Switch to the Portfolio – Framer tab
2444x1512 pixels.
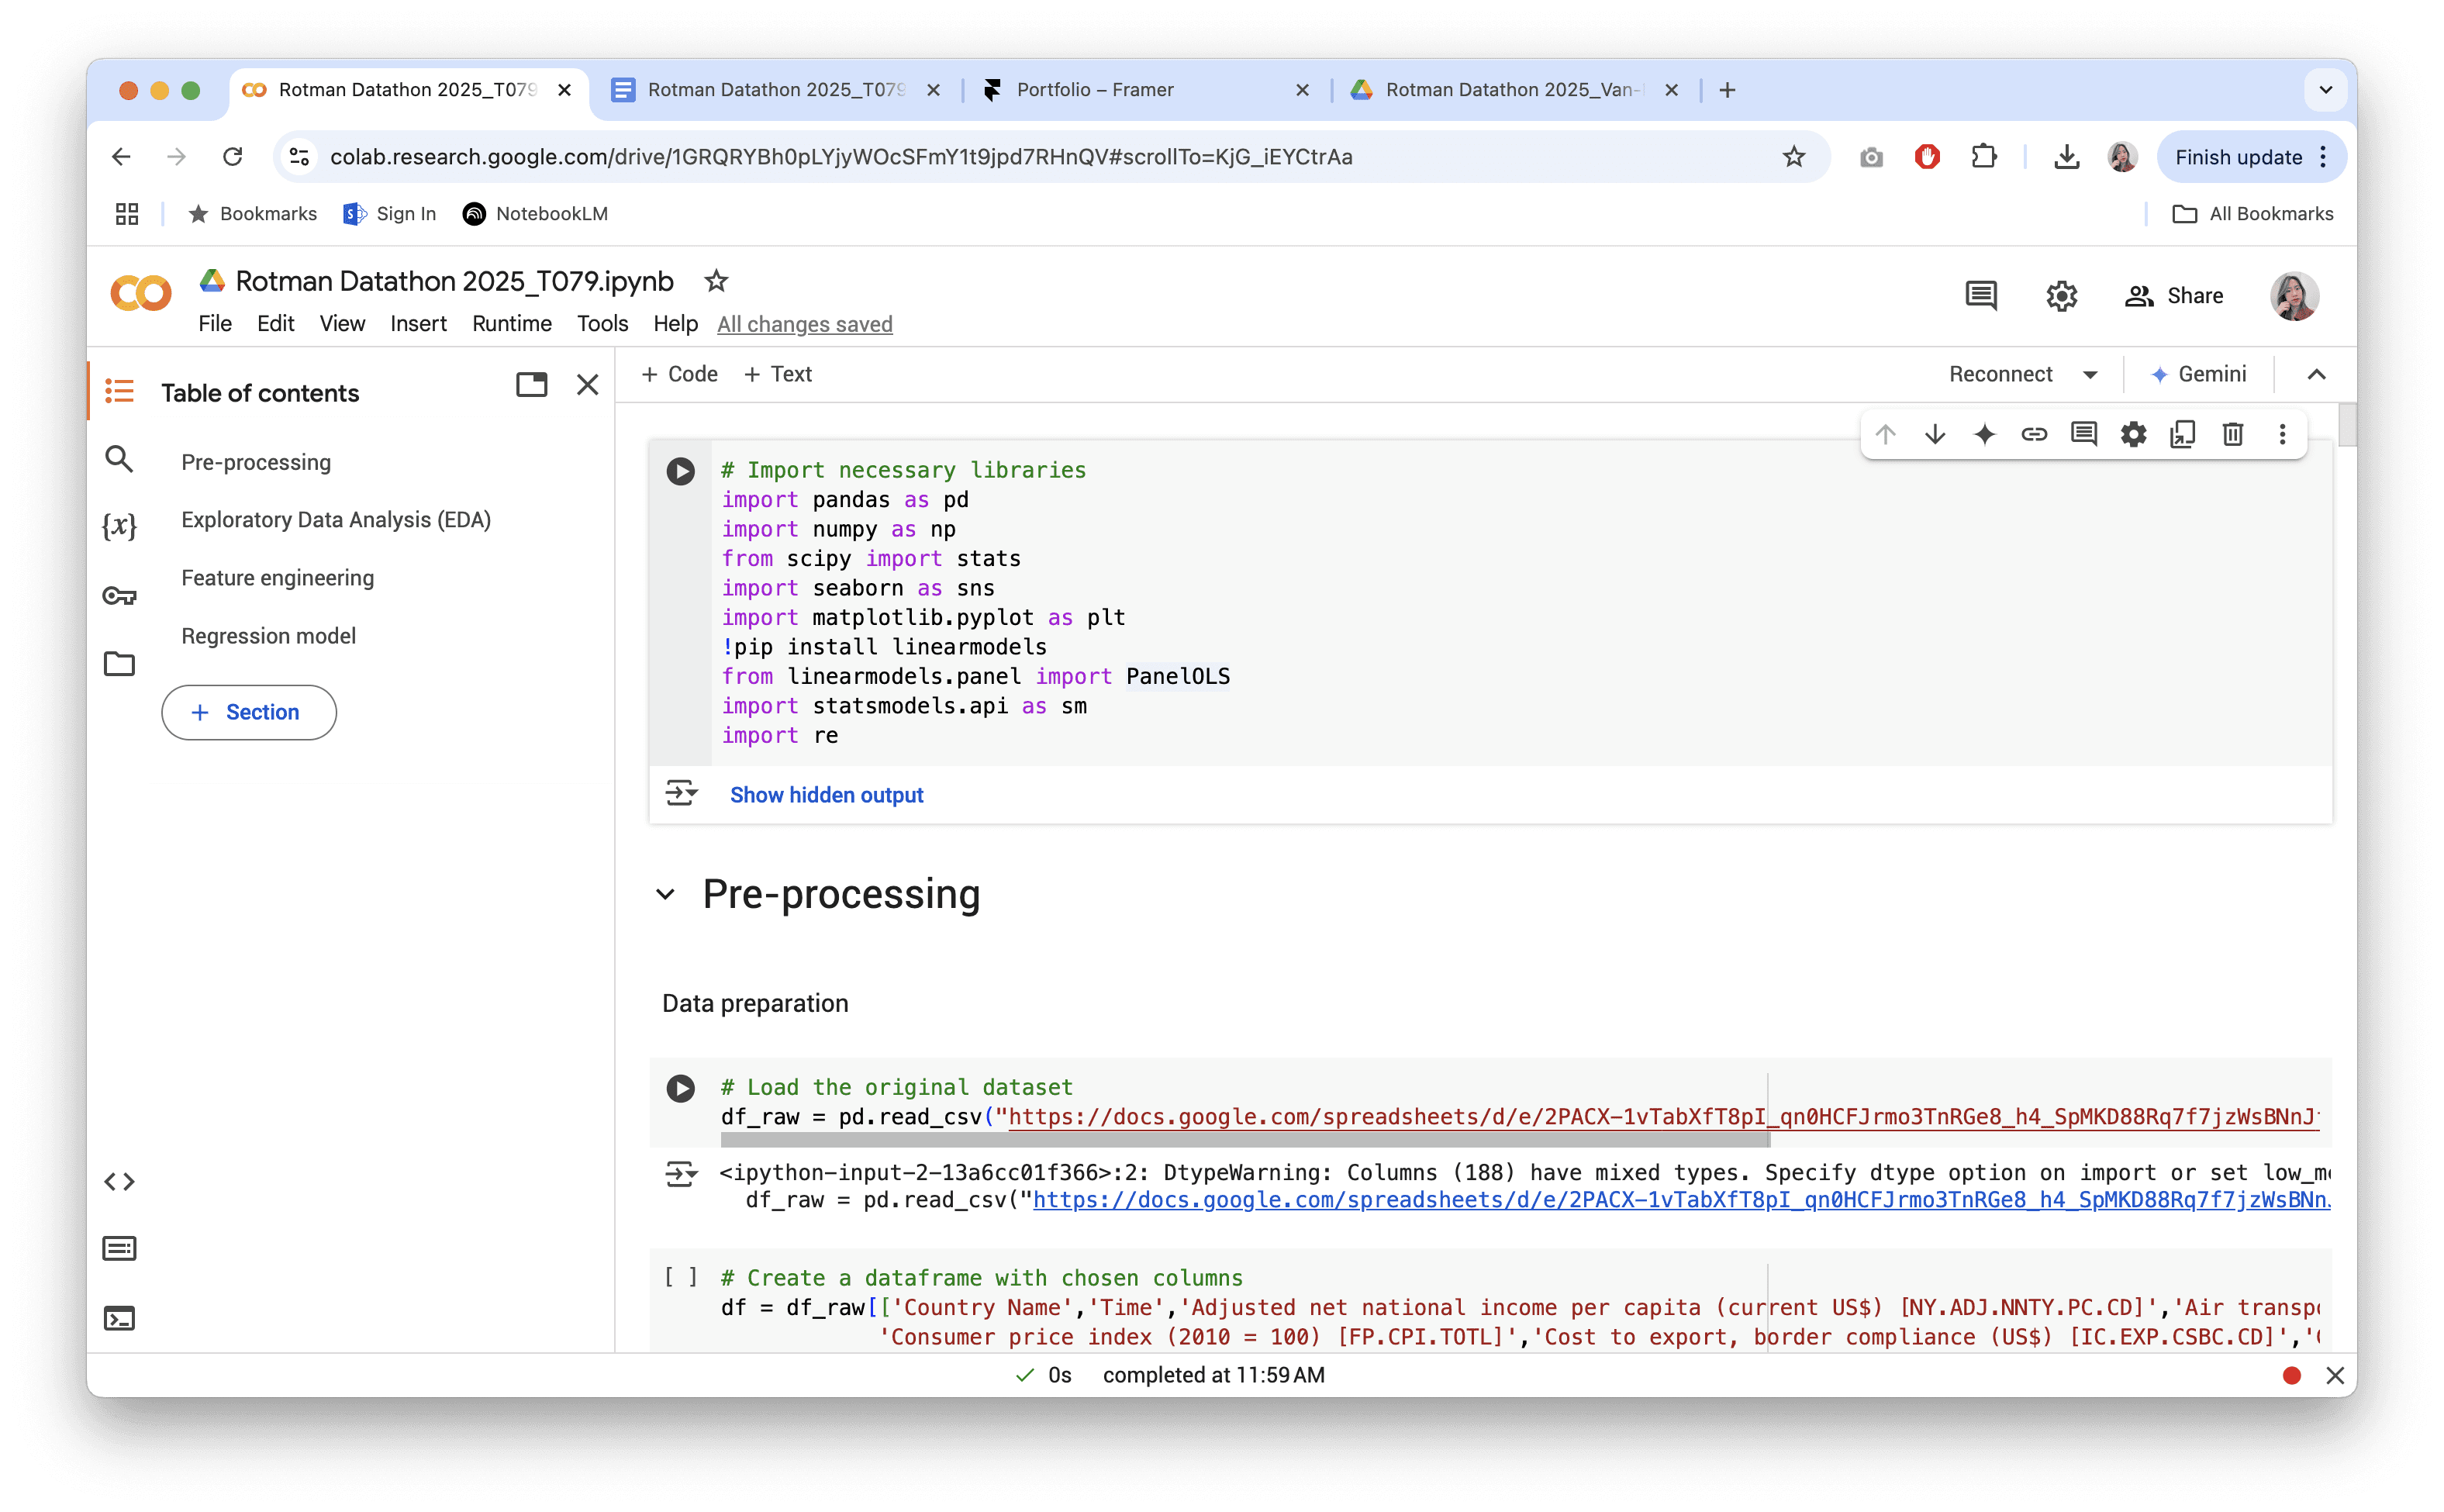click(x=1094, y=90)
